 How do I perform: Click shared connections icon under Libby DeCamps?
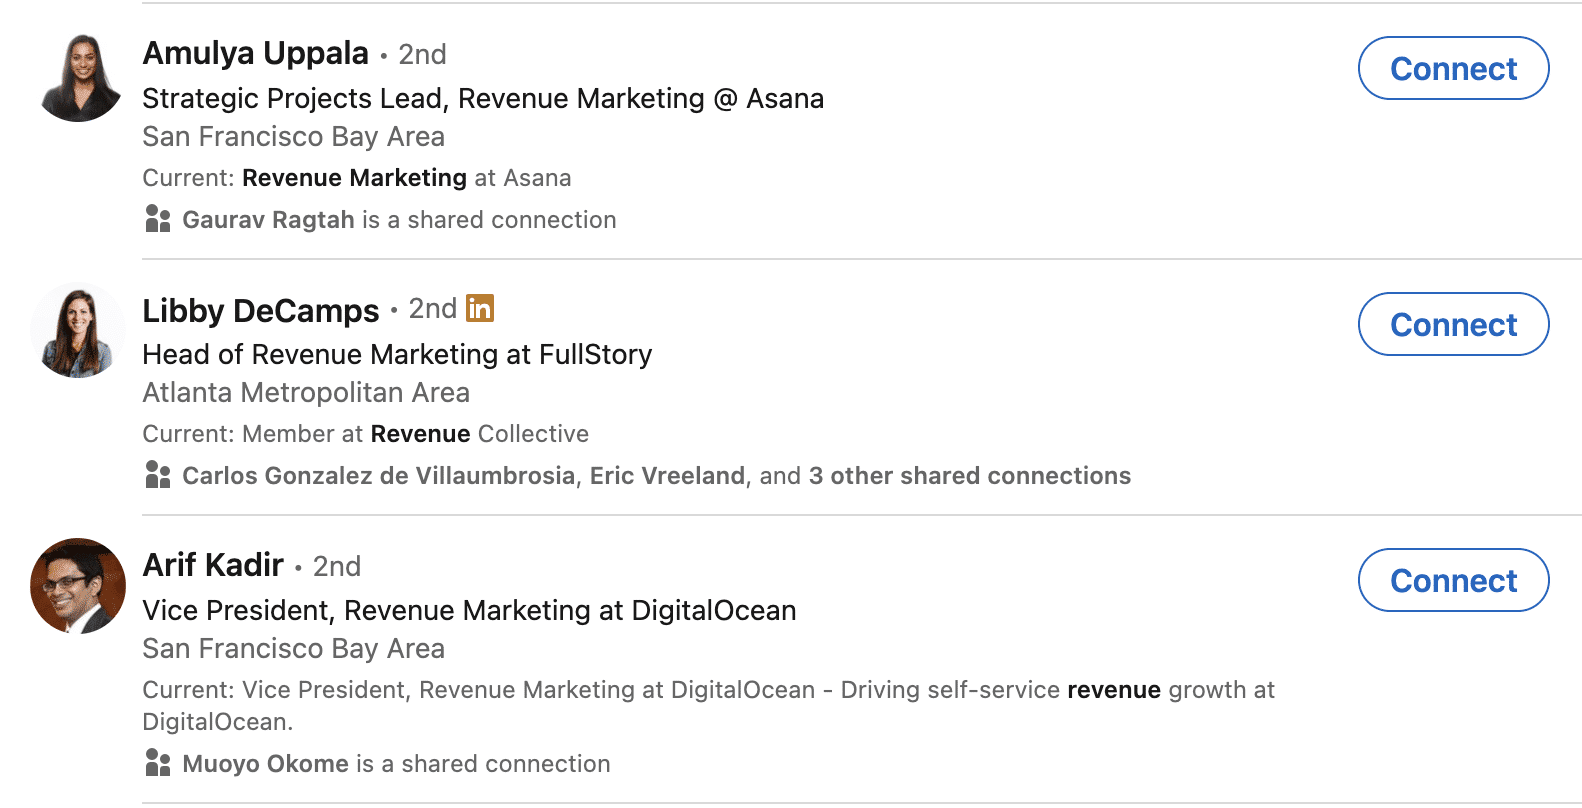tap(158, 475)
